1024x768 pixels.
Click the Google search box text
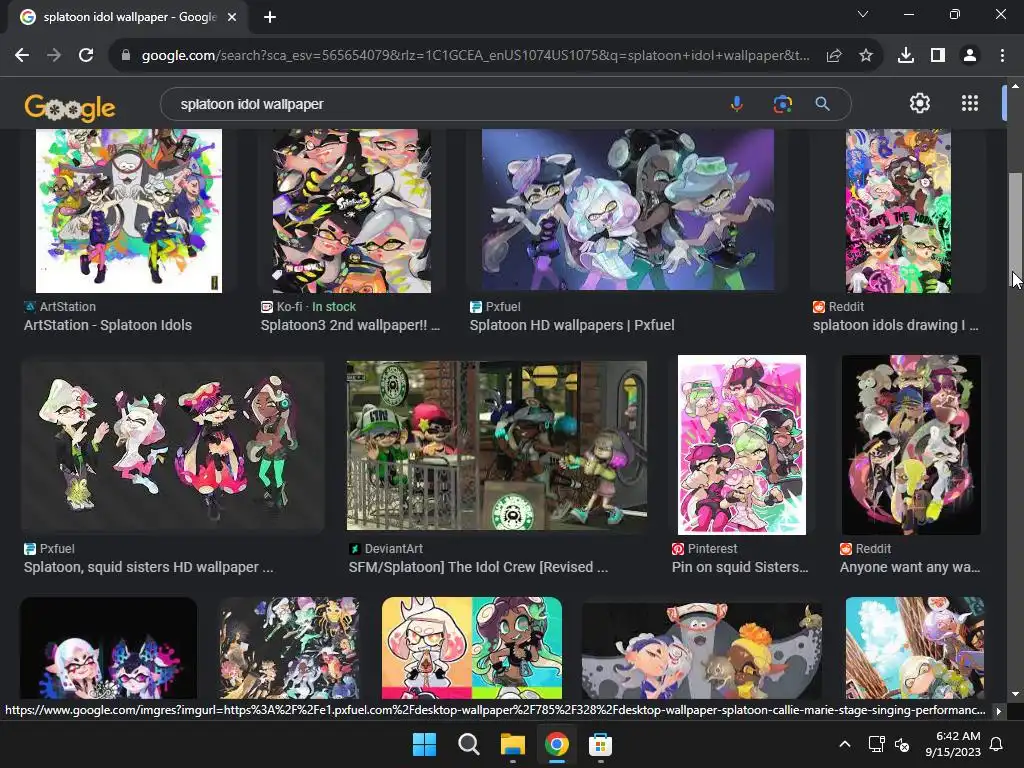[252, 104]
